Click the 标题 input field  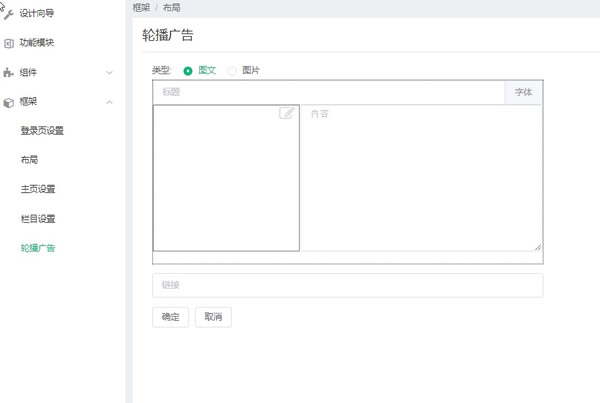tap(330, 92)
